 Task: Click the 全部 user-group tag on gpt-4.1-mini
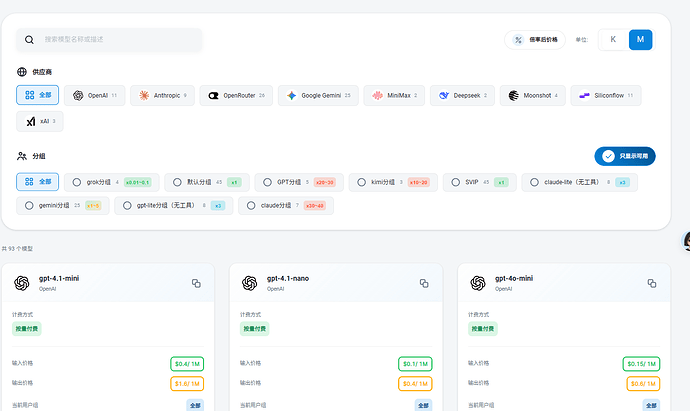[x=195, y=405]
